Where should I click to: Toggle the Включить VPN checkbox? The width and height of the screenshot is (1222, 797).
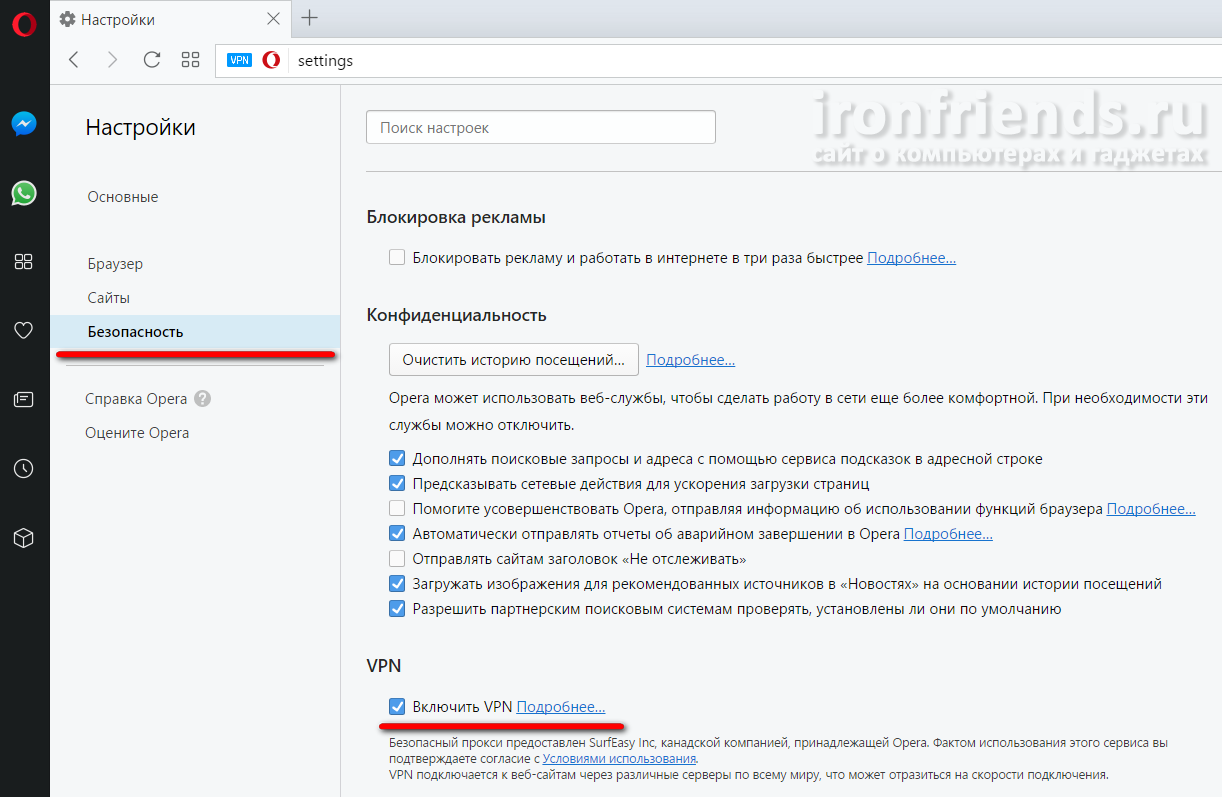click(x=397, y=707)
